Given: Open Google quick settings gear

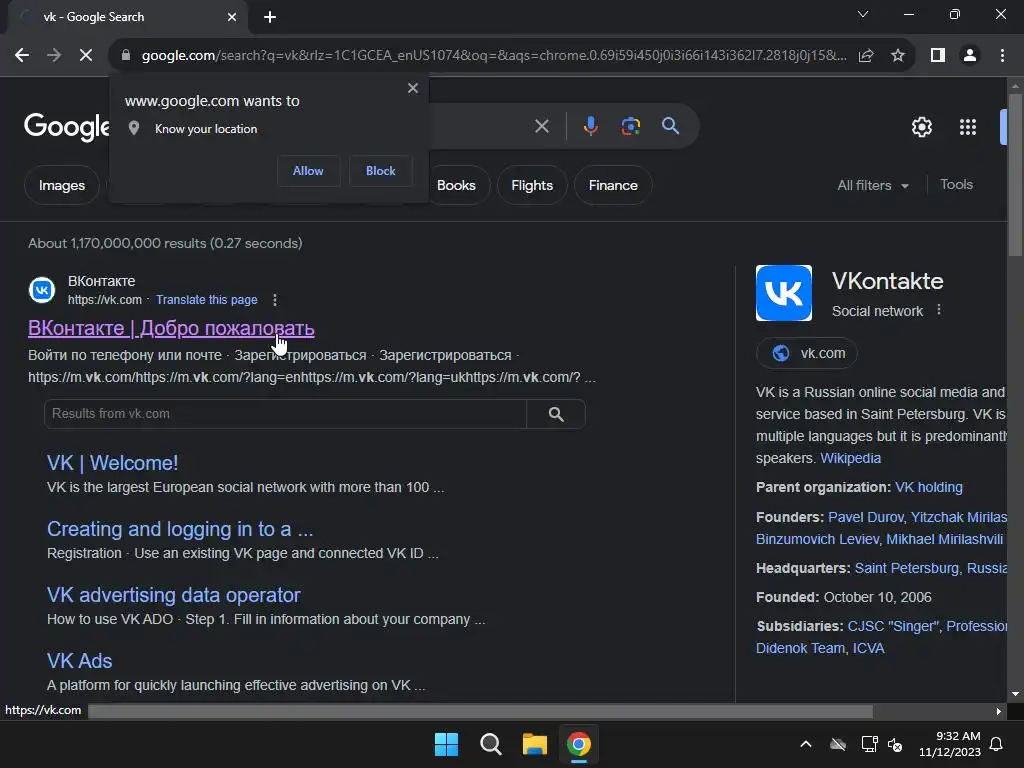Looking at the screenshot, I should (921, 127).
